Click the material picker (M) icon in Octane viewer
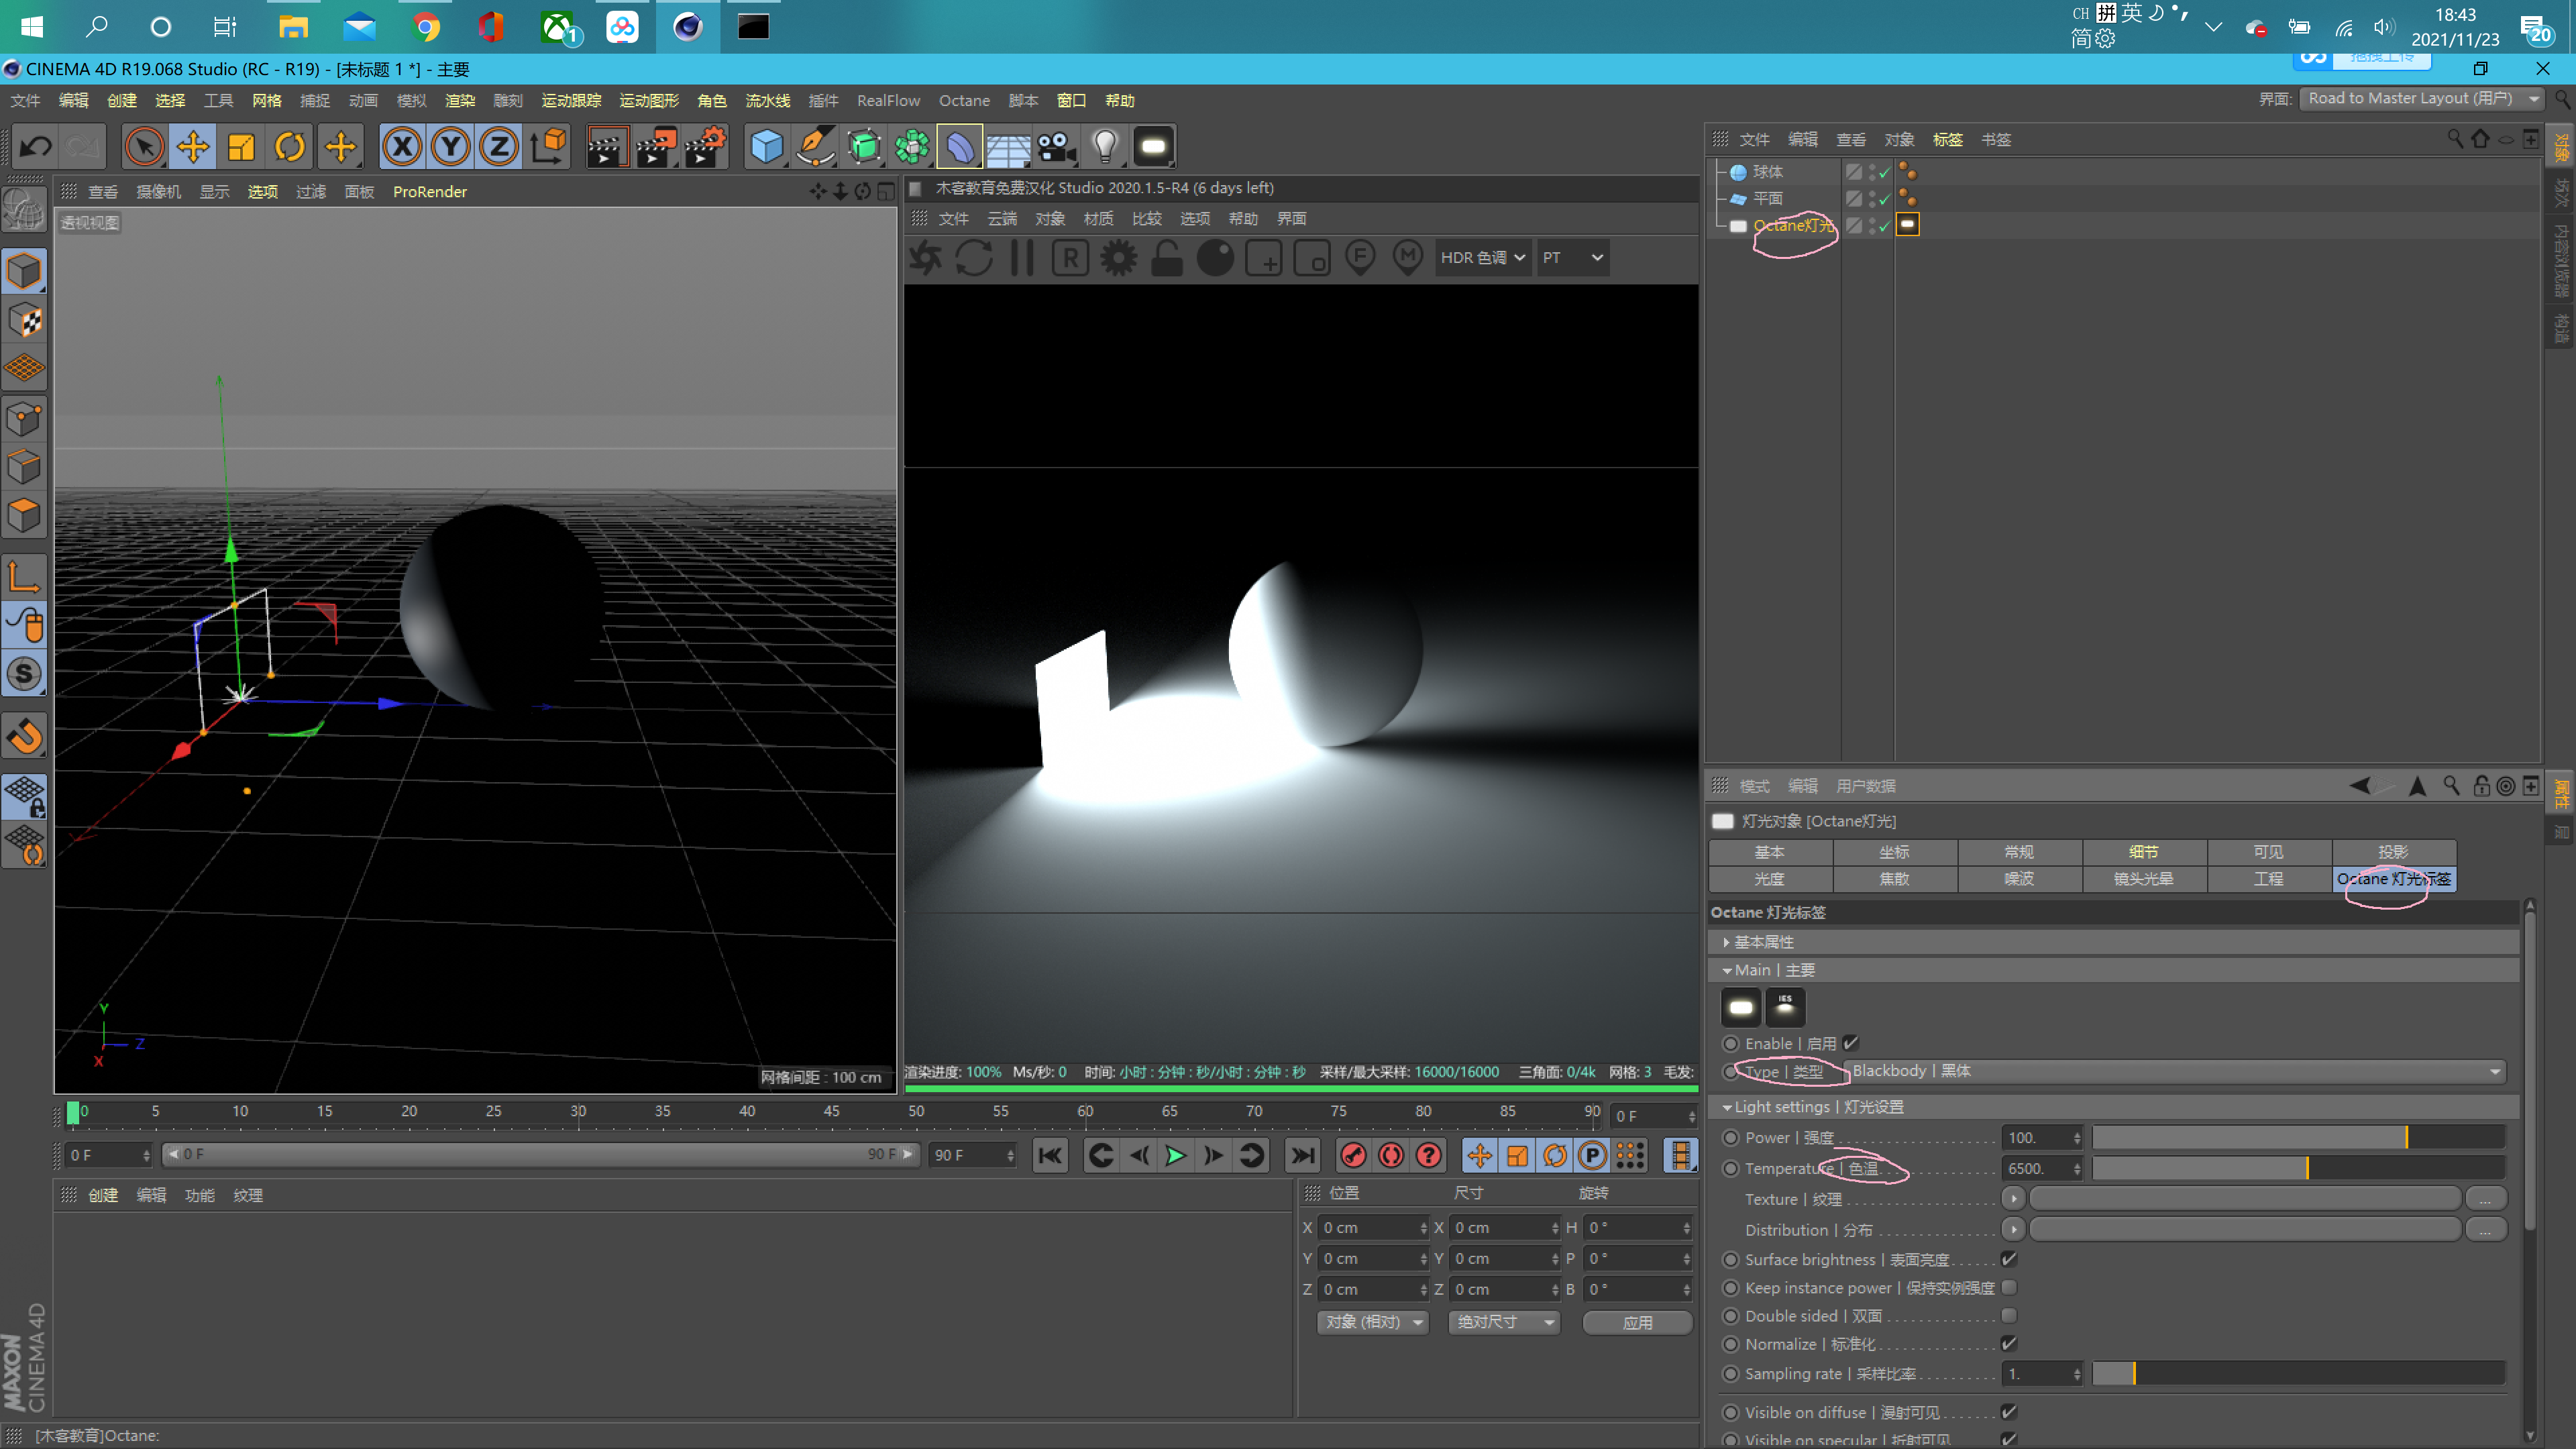Image resolution: width=2576 pixels, height=1449 pixels. point(1408,257)
